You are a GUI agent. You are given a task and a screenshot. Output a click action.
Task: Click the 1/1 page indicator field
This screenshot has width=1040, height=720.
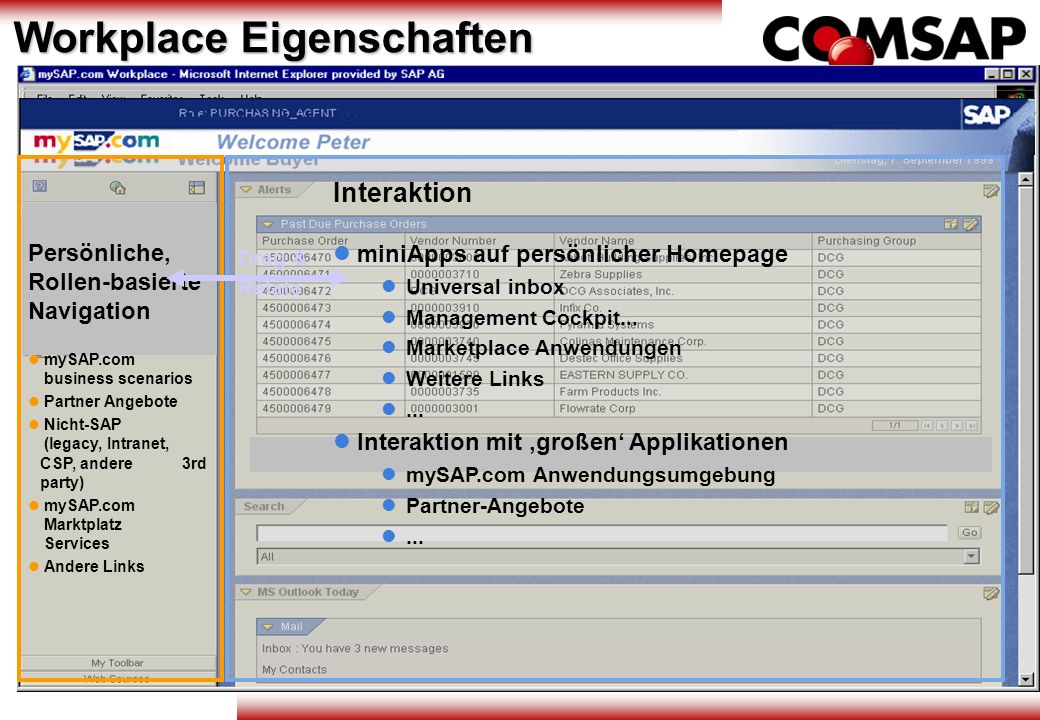(895, 425)
